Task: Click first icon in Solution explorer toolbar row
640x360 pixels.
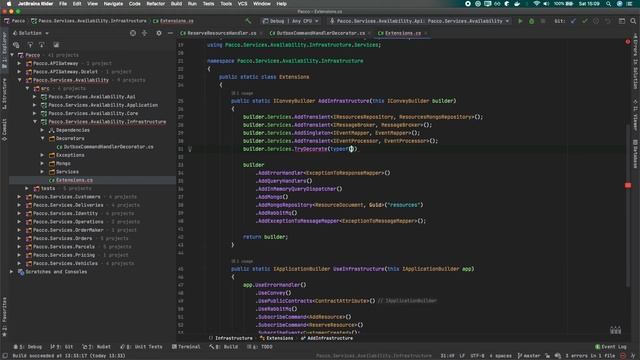Action: 16,45
